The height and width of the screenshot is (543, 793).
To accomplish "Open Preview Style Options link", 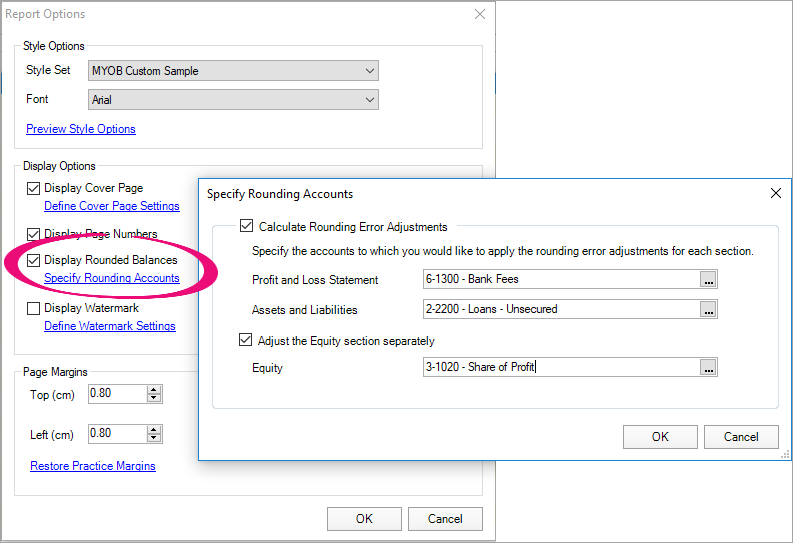I will [x=80, y=129].
